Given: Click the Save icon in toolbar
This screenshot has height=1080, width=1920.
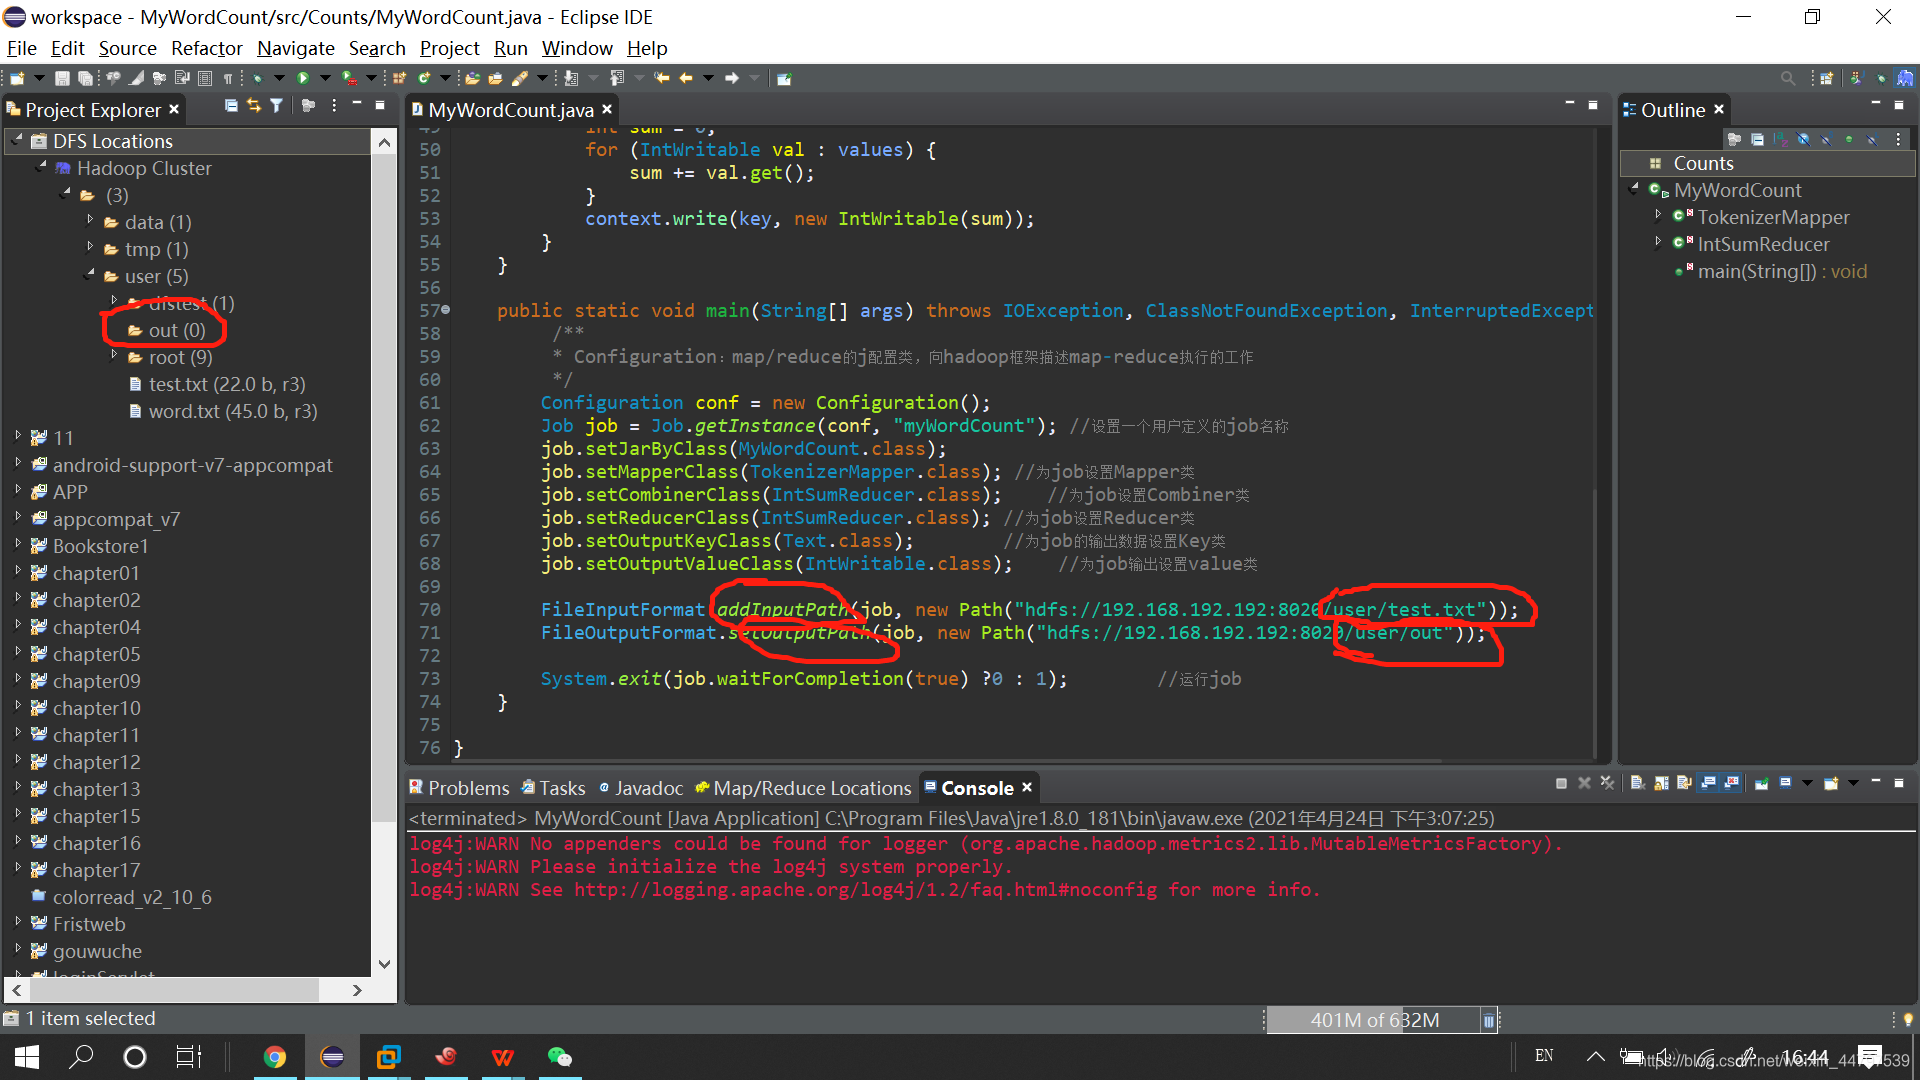Looking at the screenshot, I should [x=62, y=78].
